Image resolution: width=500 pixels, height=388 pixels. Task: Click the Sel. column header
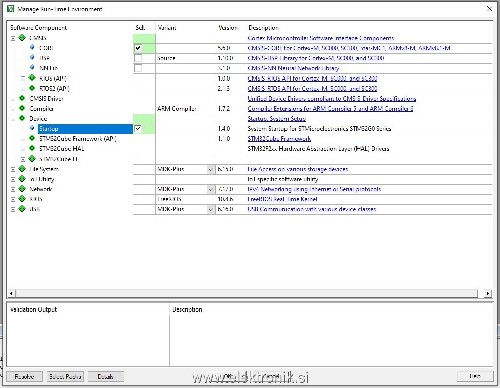coord(140,28)
